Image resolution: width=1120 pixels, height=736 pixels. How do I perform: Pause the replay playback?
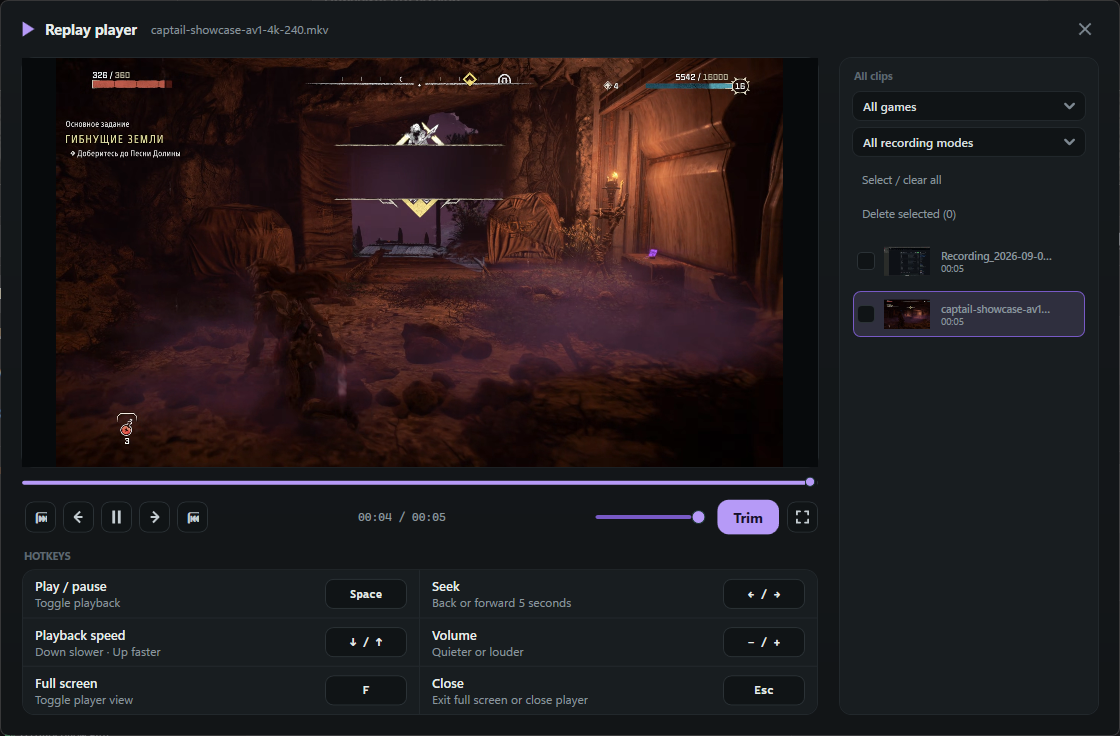point(116,517)
